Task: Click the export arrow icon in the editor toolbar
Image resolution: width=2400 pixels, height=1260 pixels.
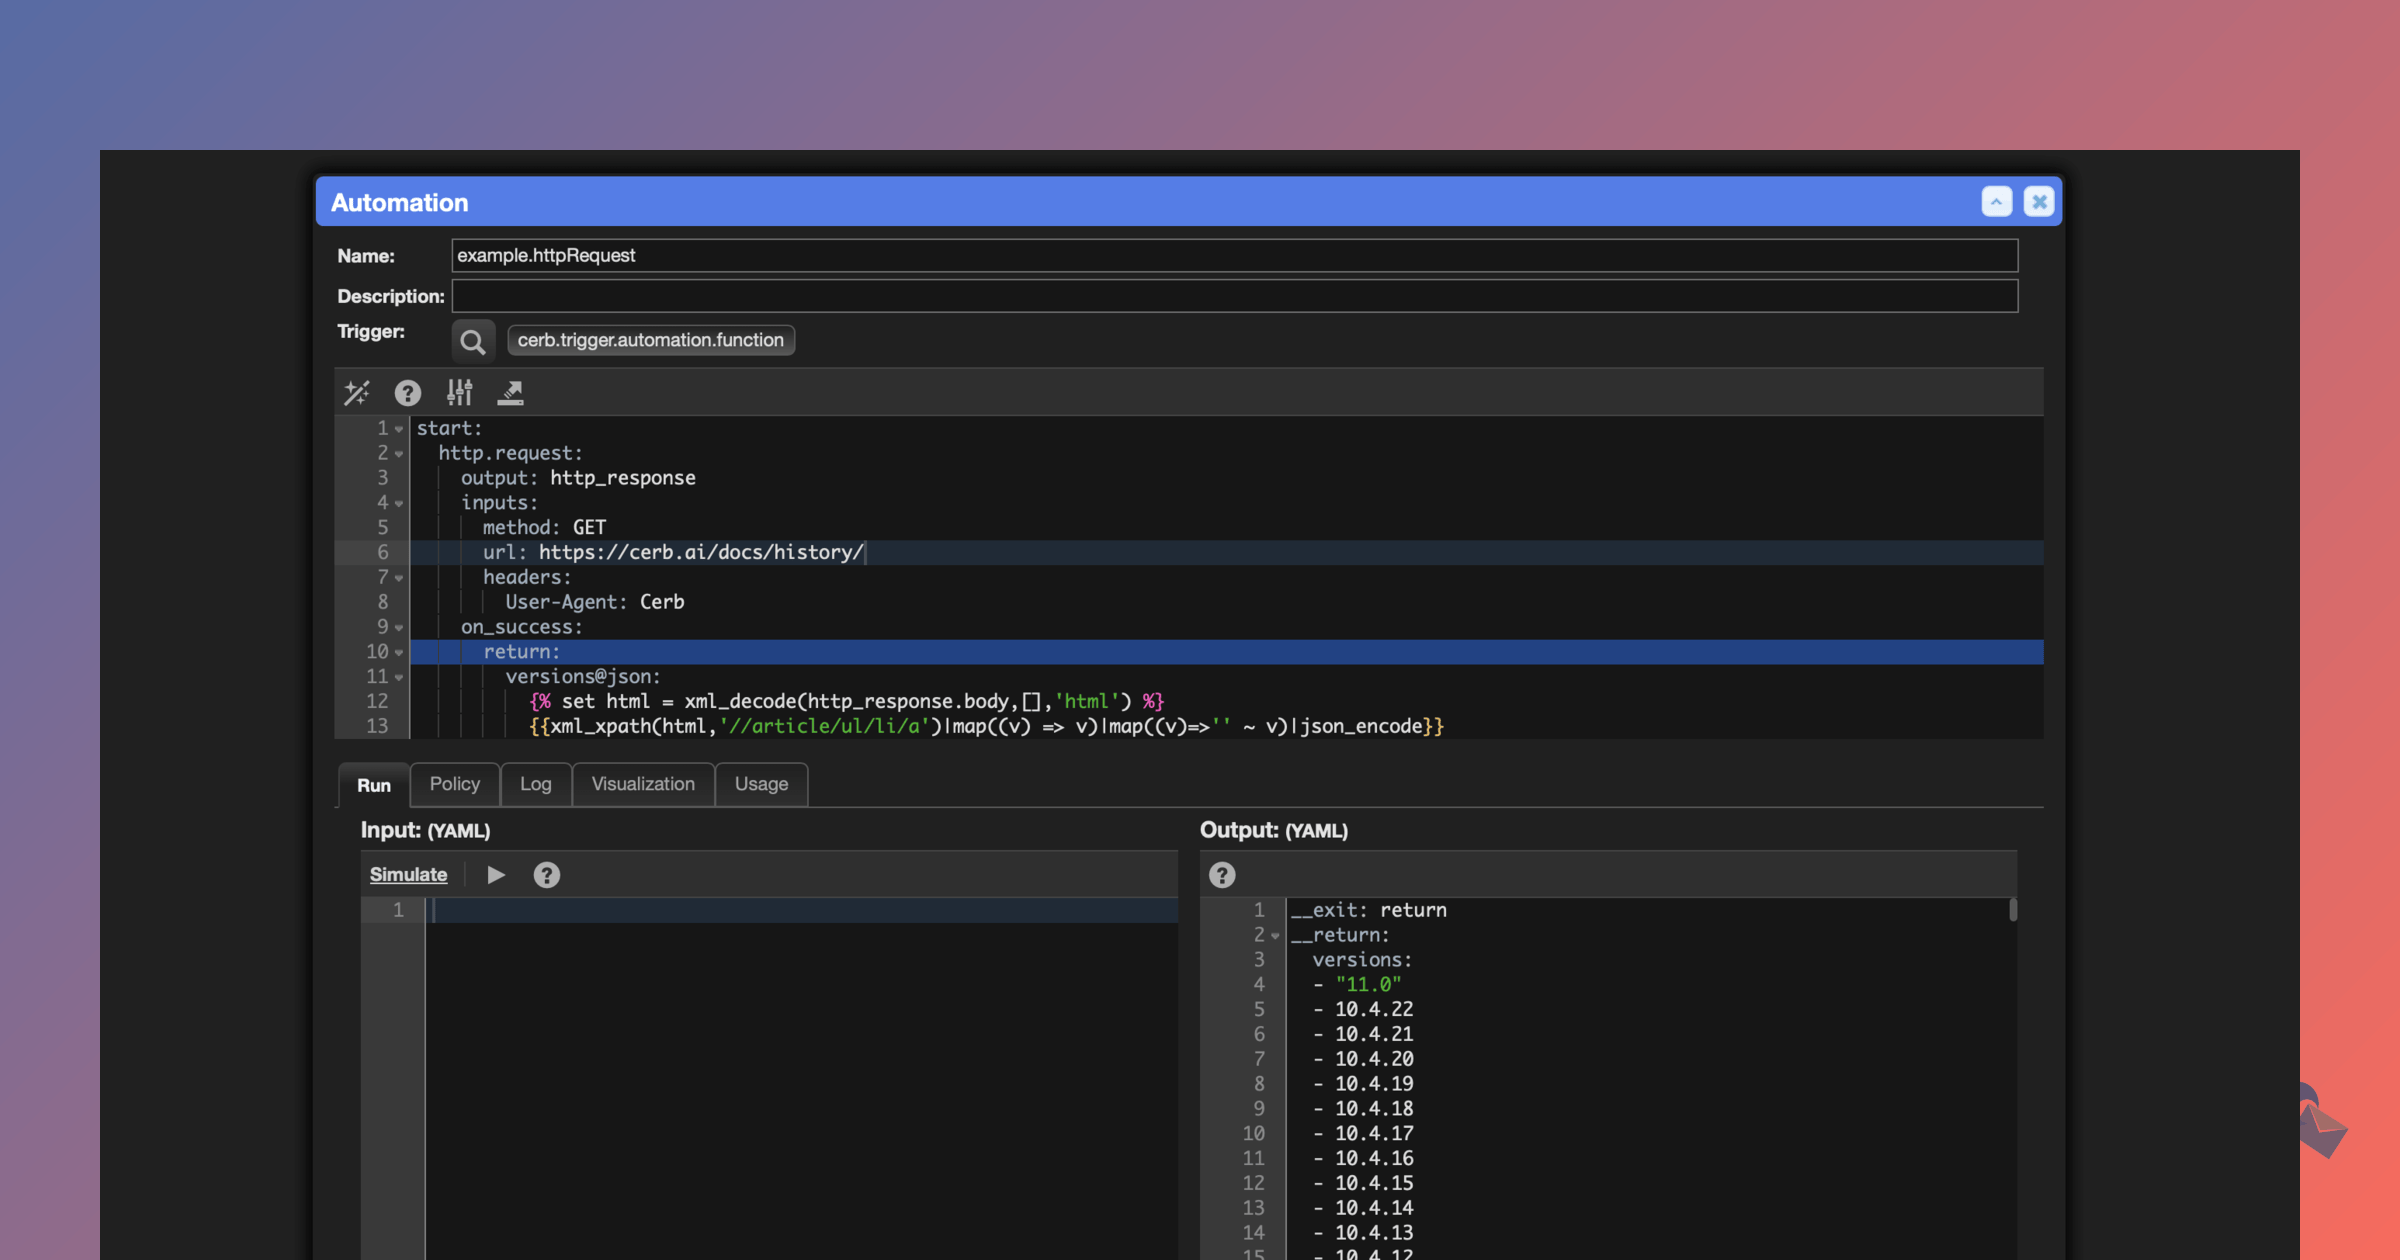Action: coord(511,393)
